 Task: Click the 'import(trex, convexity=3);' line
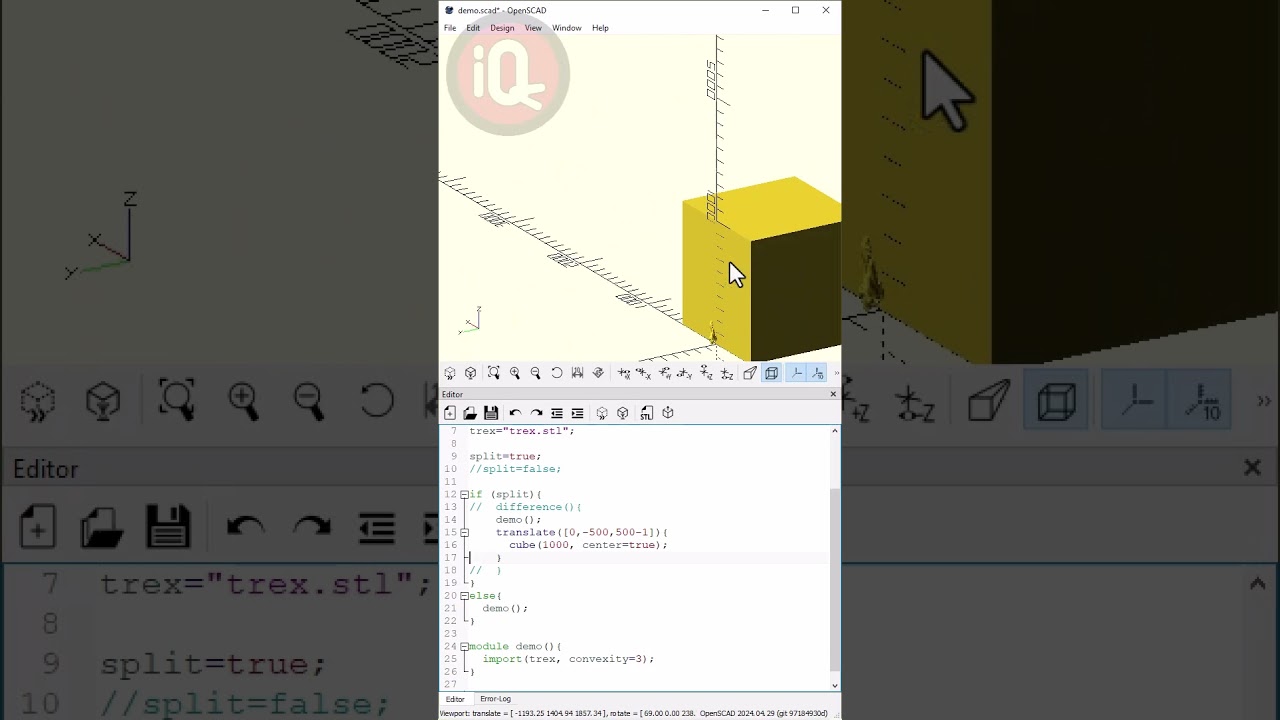[568, 659]
